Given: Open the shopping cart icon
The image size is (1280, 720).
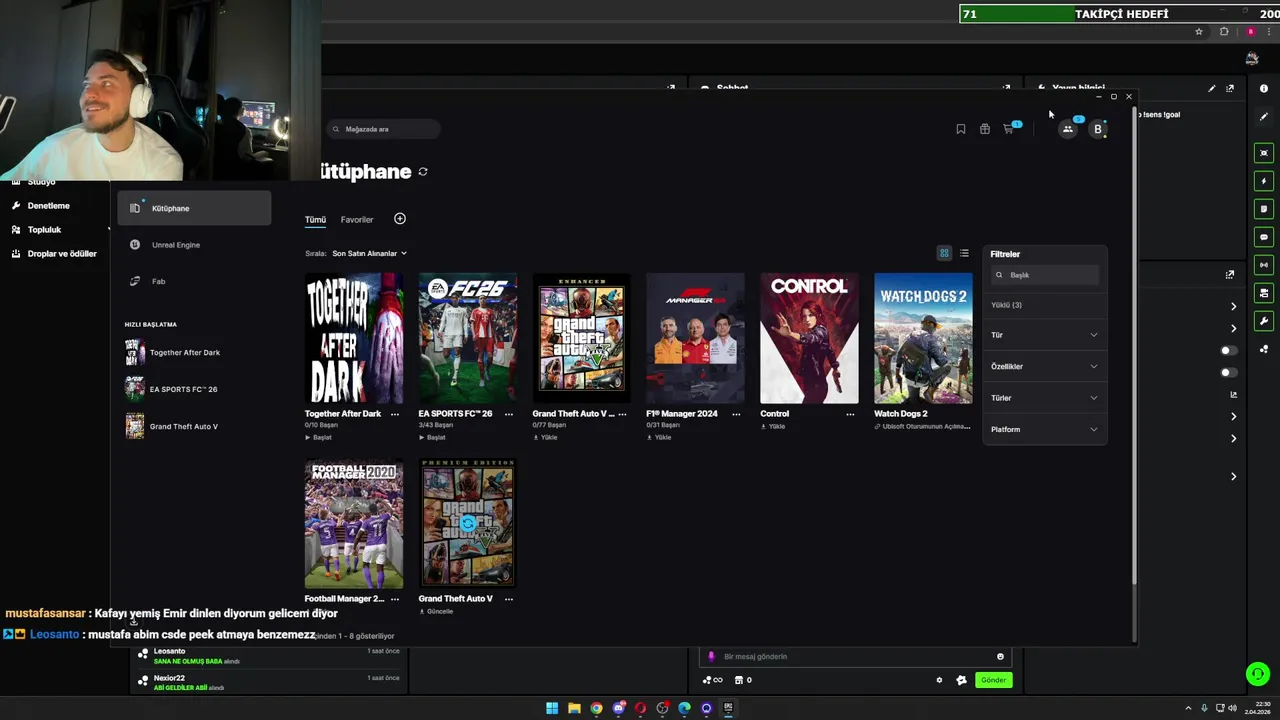Looking at the screenshot, I should coord(1009,129).
